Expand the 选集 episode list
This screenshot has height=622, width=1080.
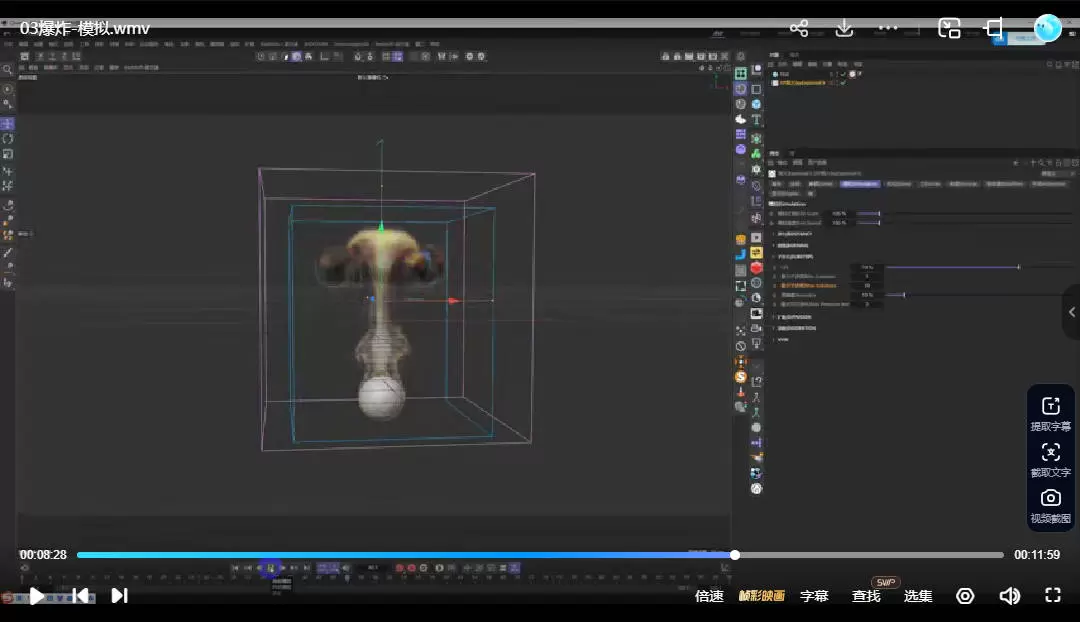coord(918,596)
